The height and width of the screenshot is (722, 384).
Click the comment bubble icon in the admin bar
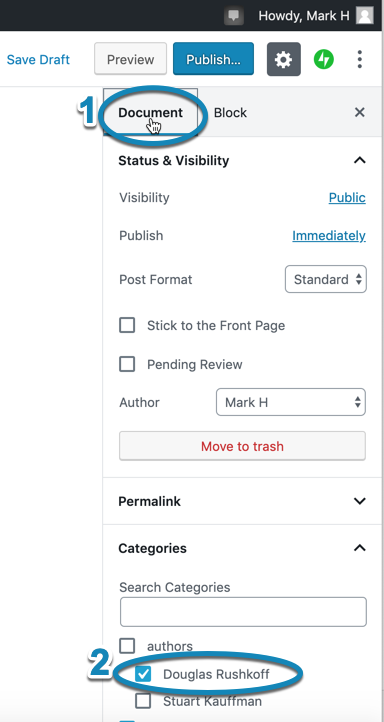click(234, 16)
